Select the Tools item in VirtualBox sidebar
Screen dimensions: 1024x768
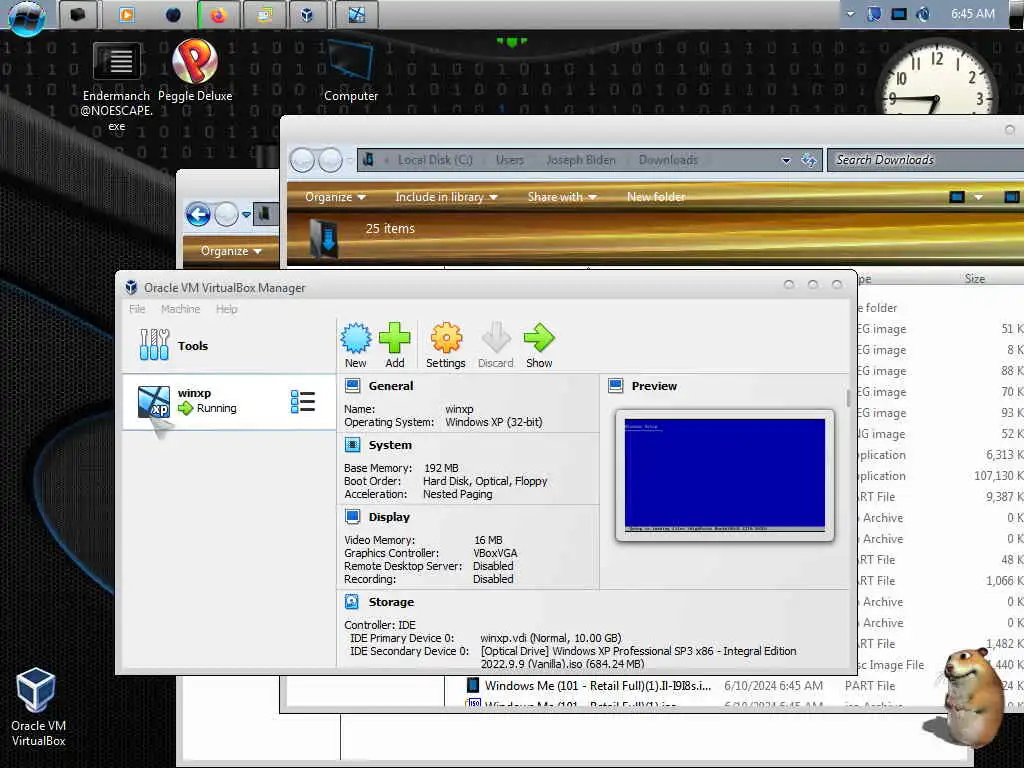229,345
